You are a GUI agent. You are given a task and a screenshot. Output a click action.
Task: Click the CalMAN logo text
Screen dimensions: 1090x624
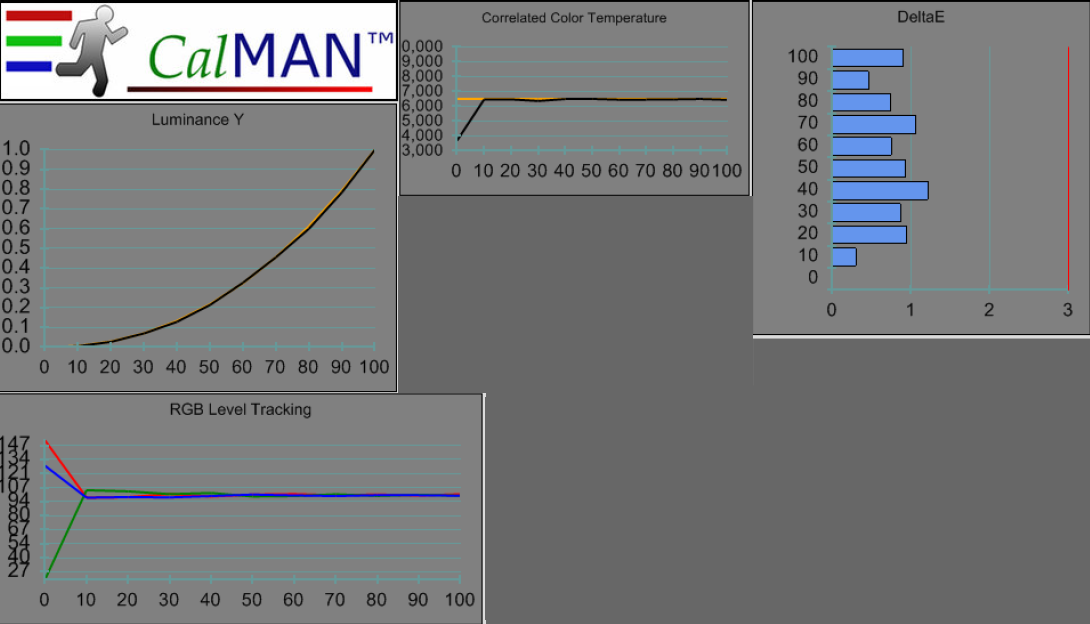point(270,56)
